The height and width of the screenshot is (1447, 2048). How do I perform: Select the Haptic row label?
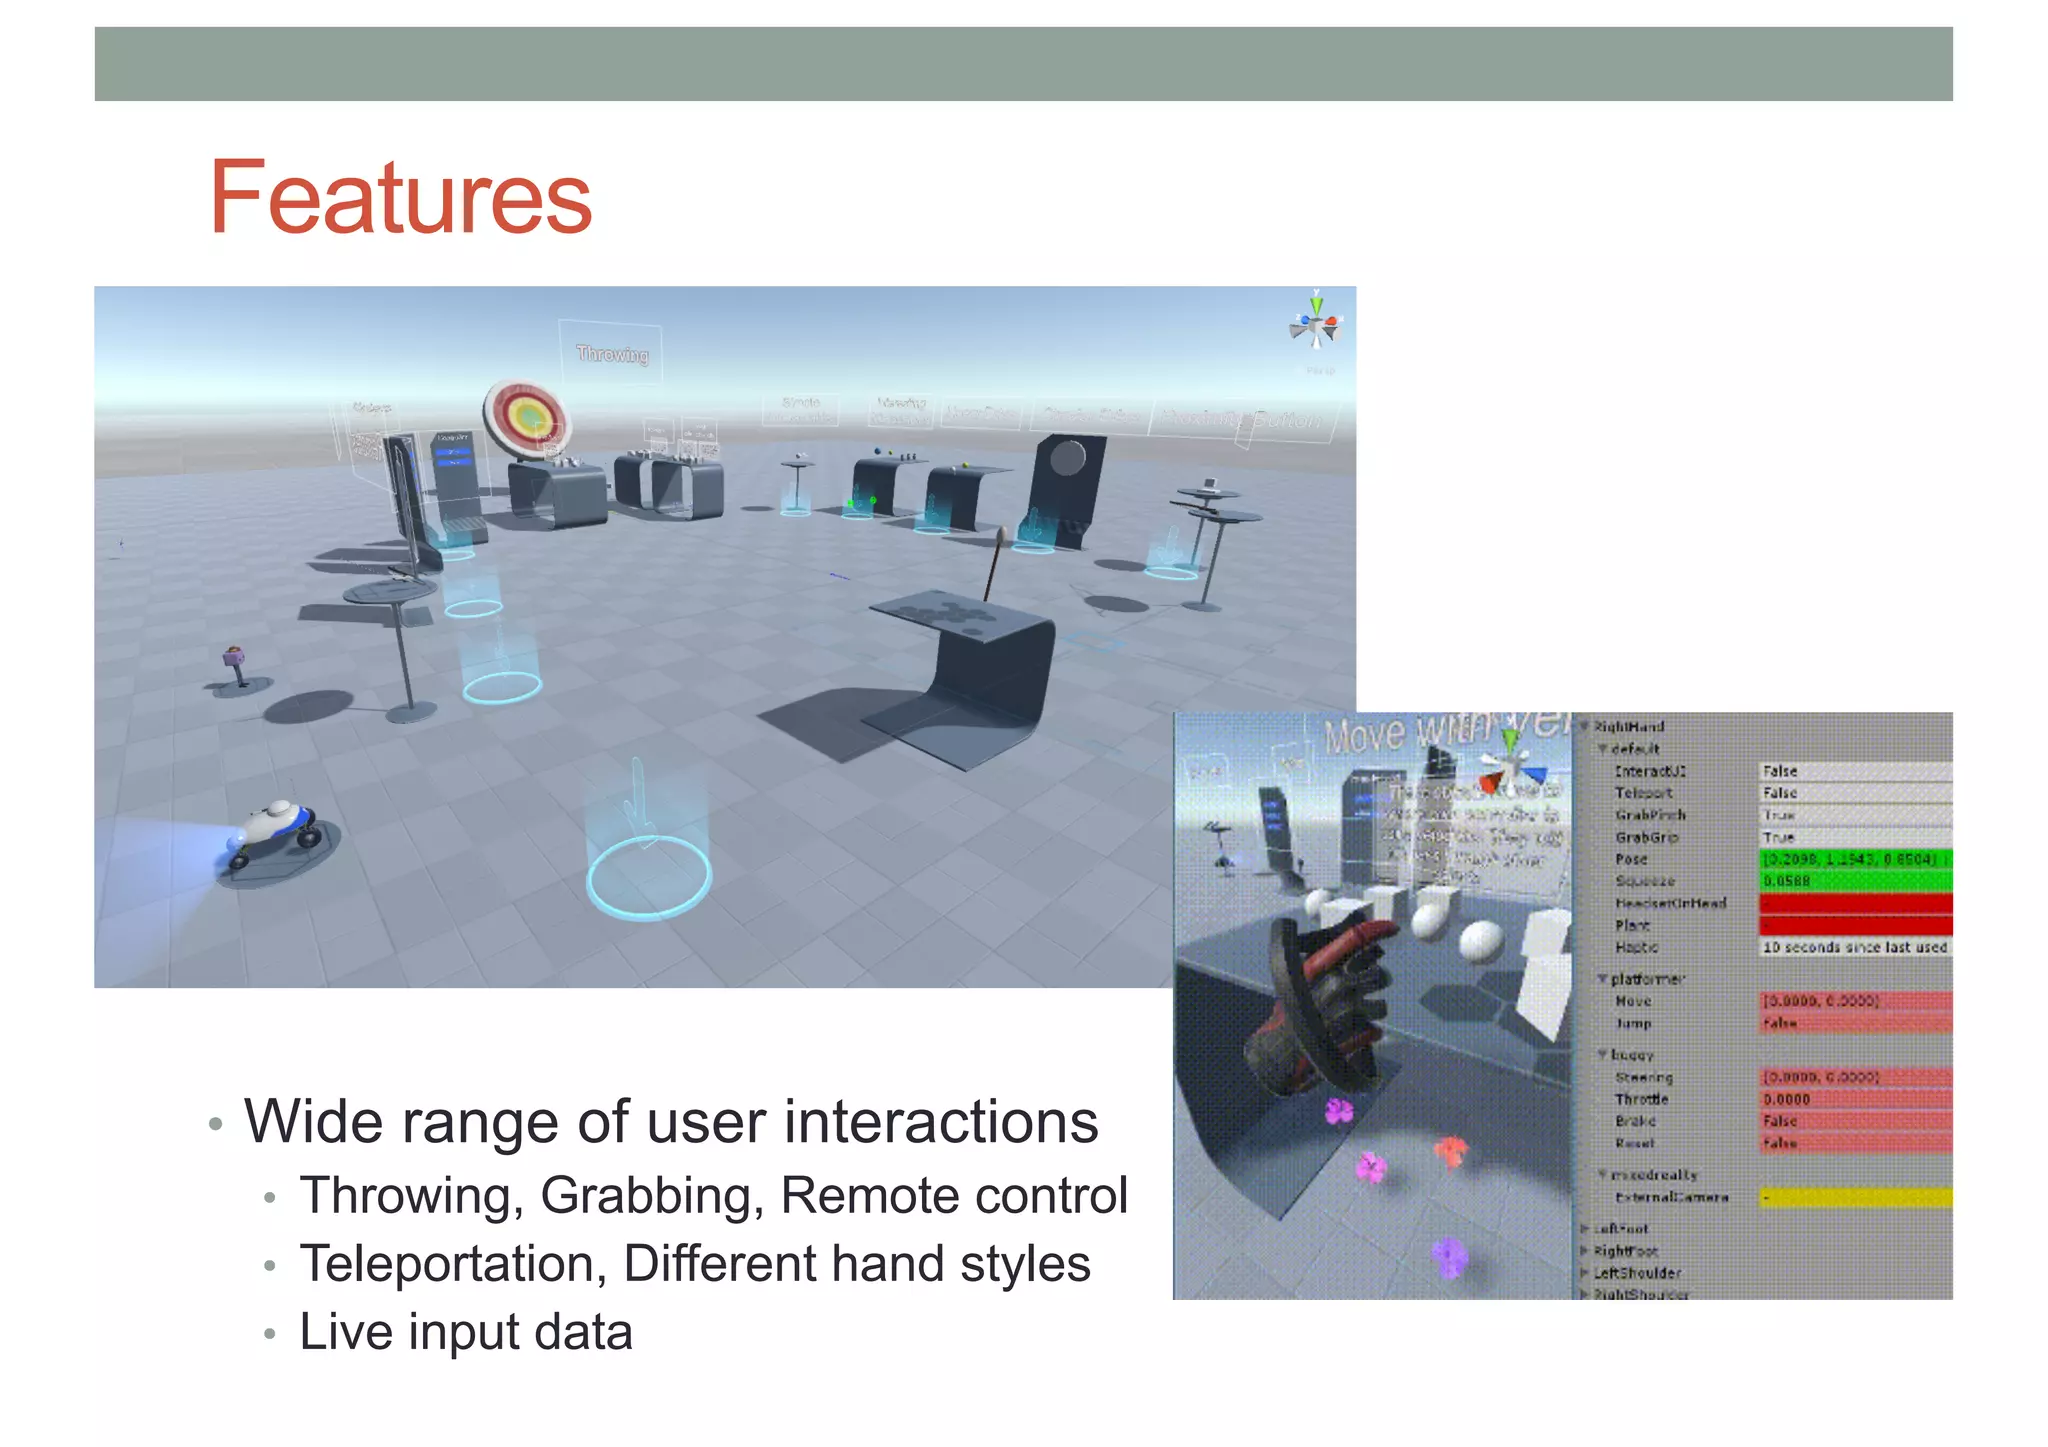pos(1636,947)
